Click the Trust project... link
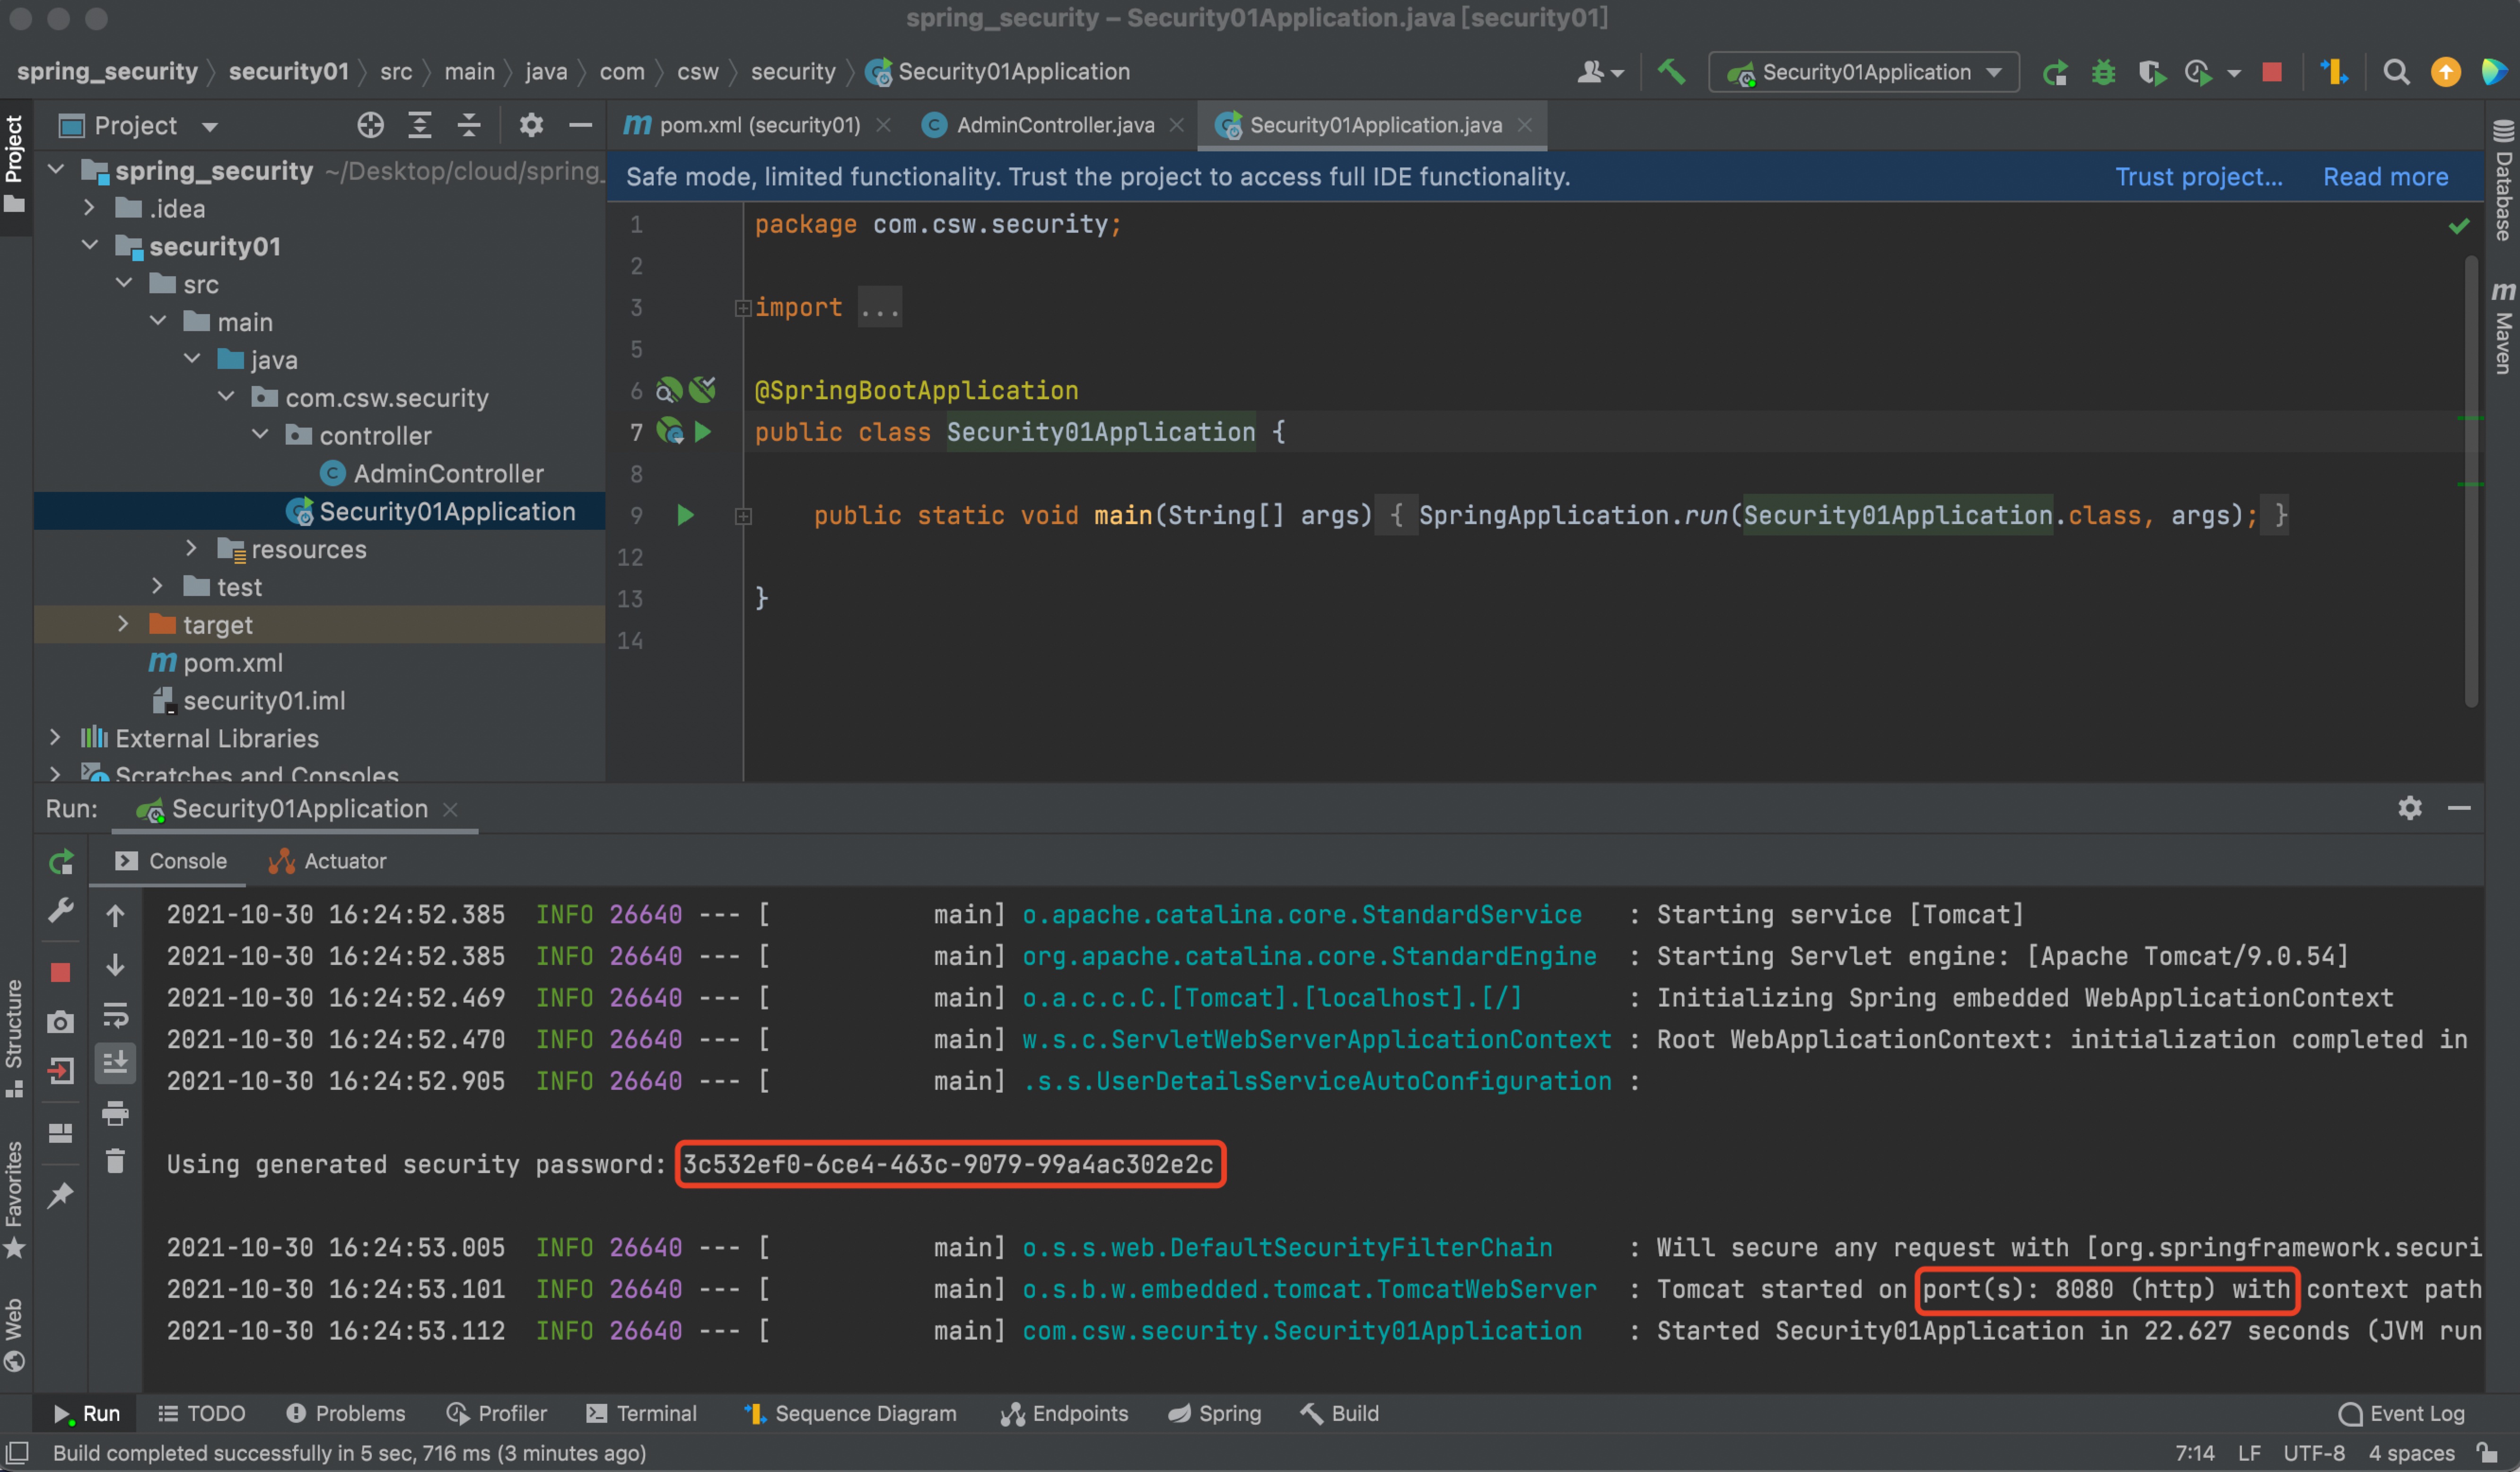The width and height of the screenshot is (2520, 1472). pos(2198,177)
